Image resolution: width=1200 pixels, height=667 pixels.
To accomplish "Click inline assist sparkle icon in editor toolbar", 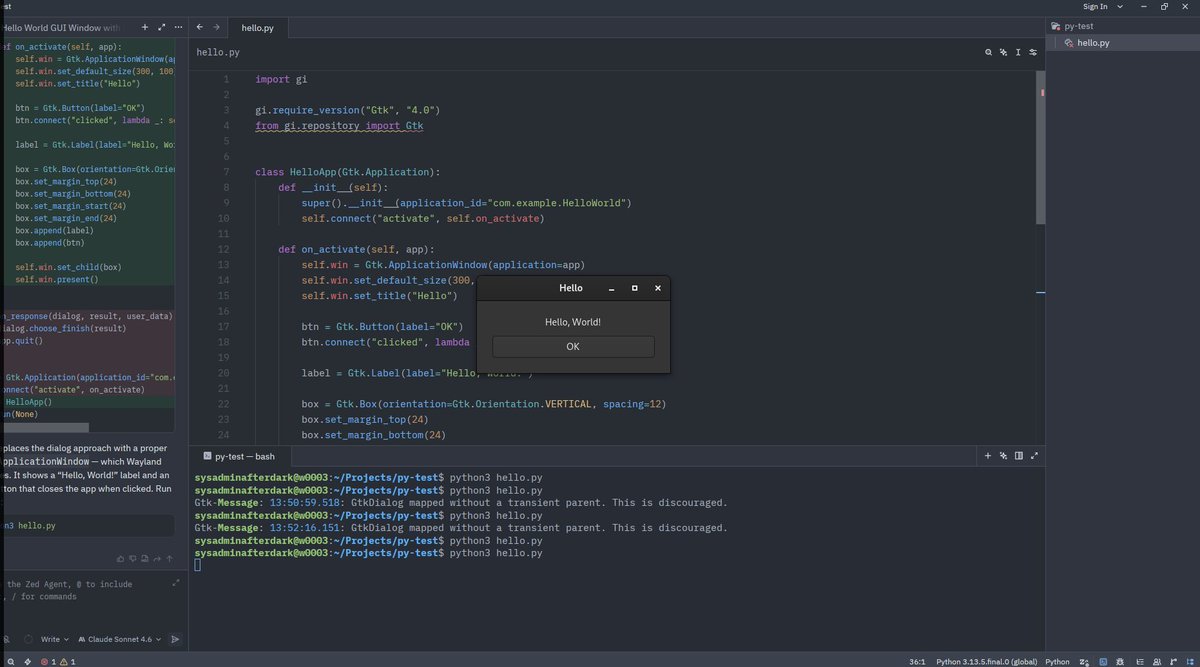I will [1003, 52].
